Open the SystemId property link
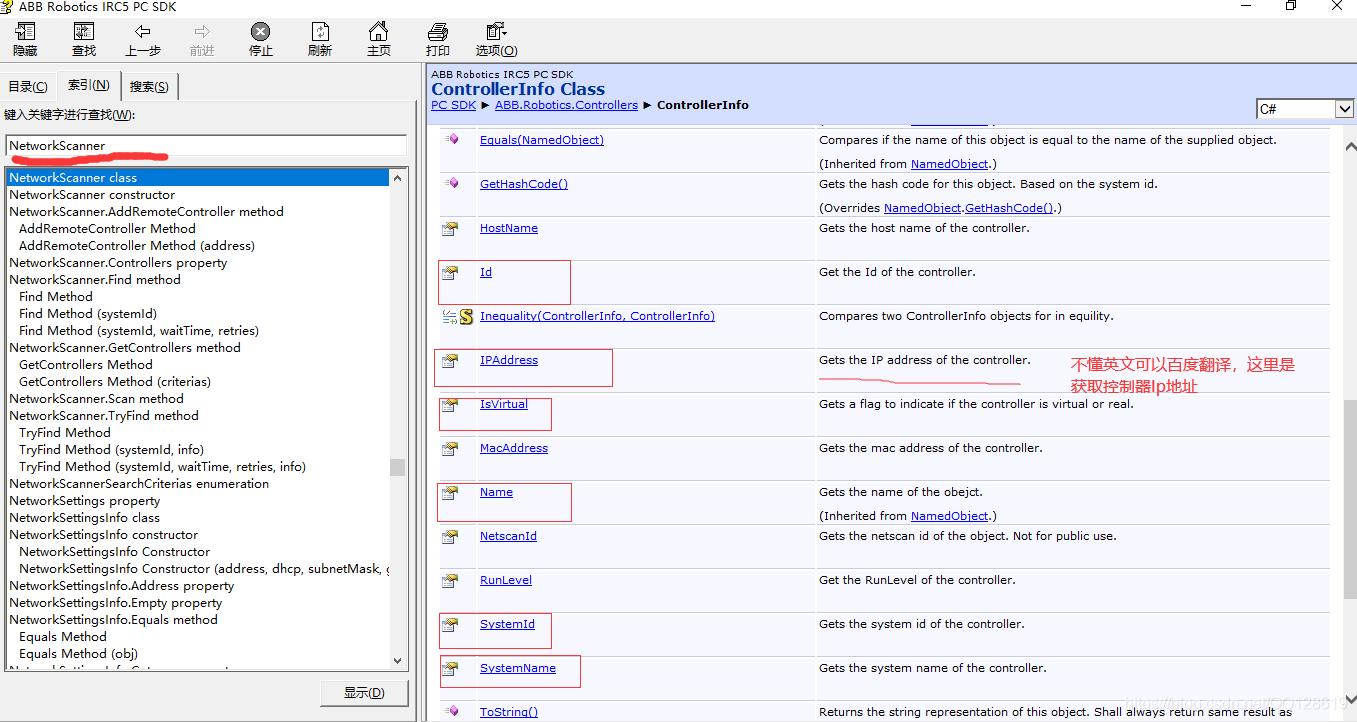Screen dimensions: 1357x722 click(x=507, y=624)
